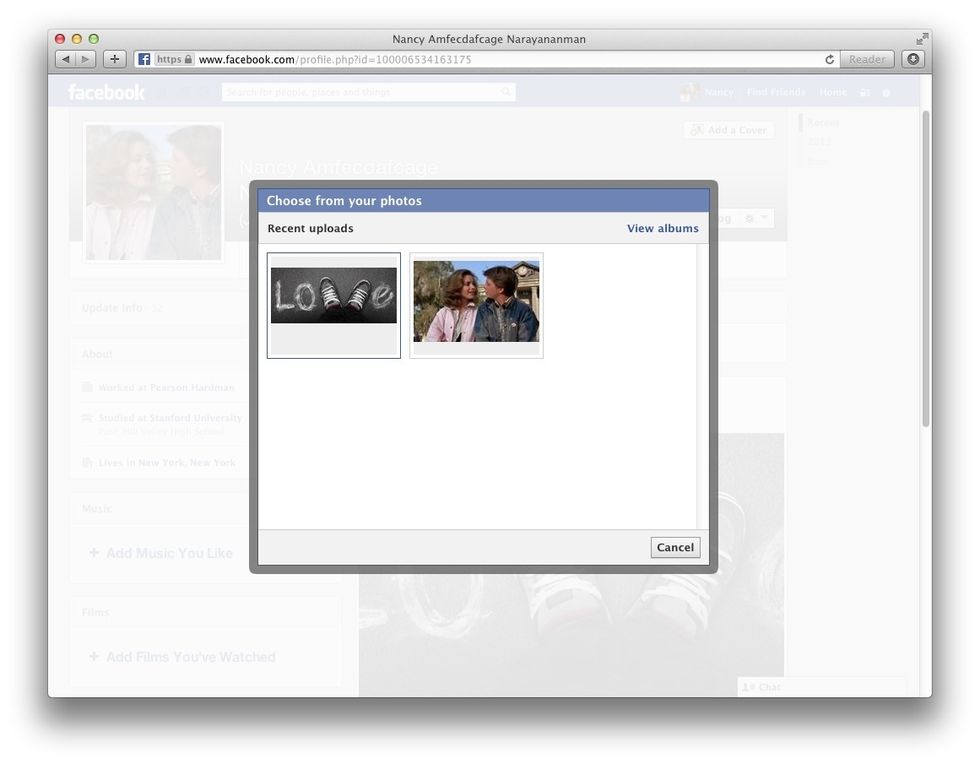Image resolution: width=980 pixels, height=764 pixels.
Task: Click the Add a Cover button
Action: point(729,130)
